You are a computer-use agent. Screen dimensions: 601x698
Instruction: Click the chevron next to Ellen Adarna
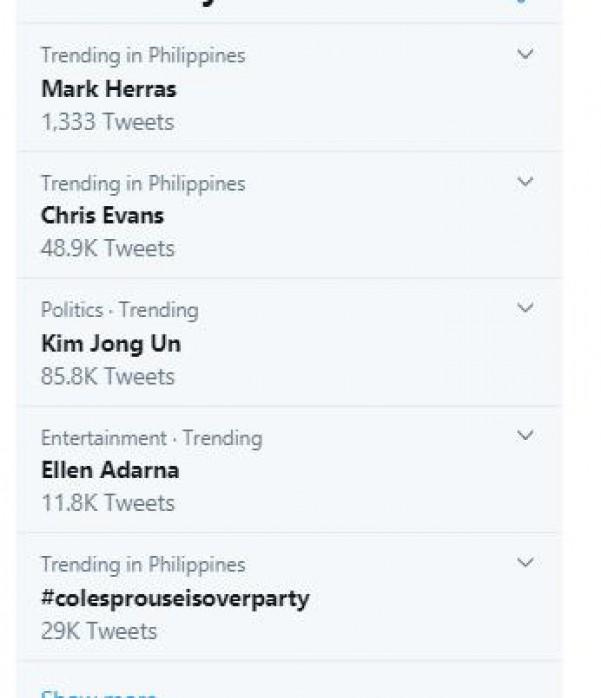tap(525, 436)
